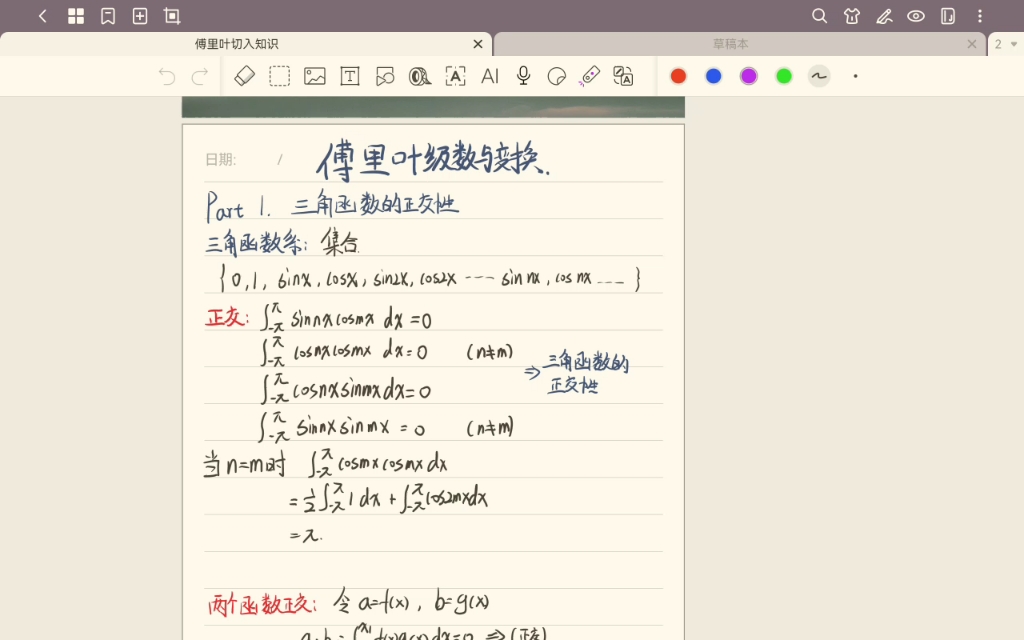
Task: Open search from the top toolbar
Action: pyautogui.click(x=819, y=16)
